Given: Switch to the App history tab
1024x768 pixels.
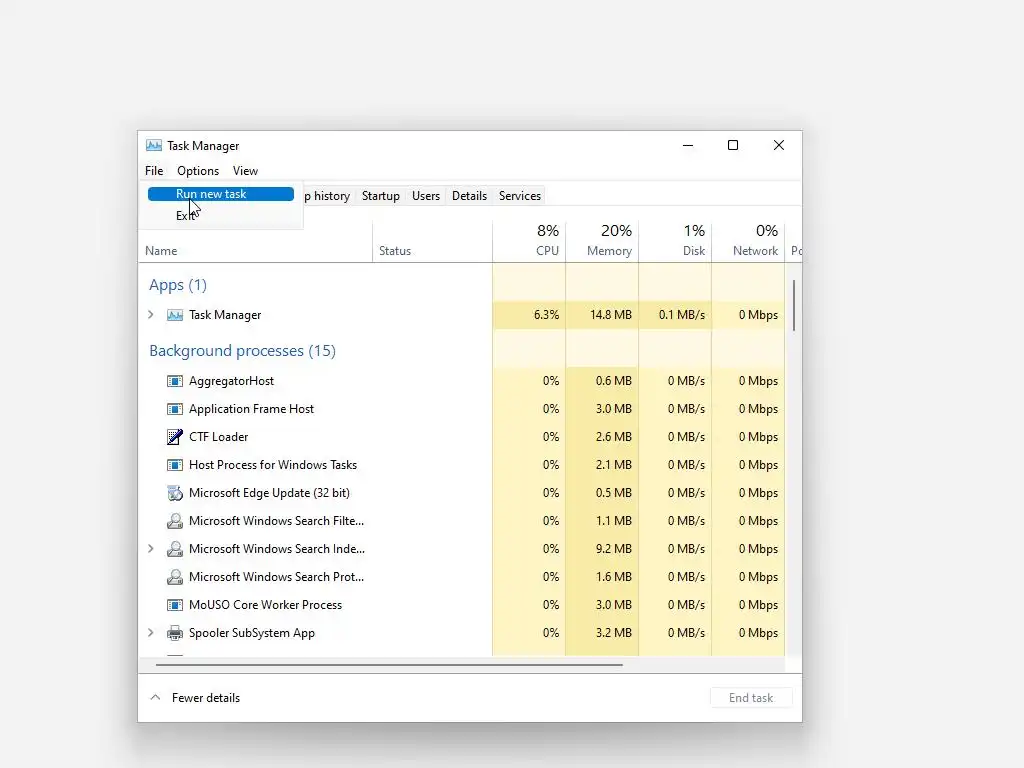Looking at the screenshot, I should click(327, 196).
